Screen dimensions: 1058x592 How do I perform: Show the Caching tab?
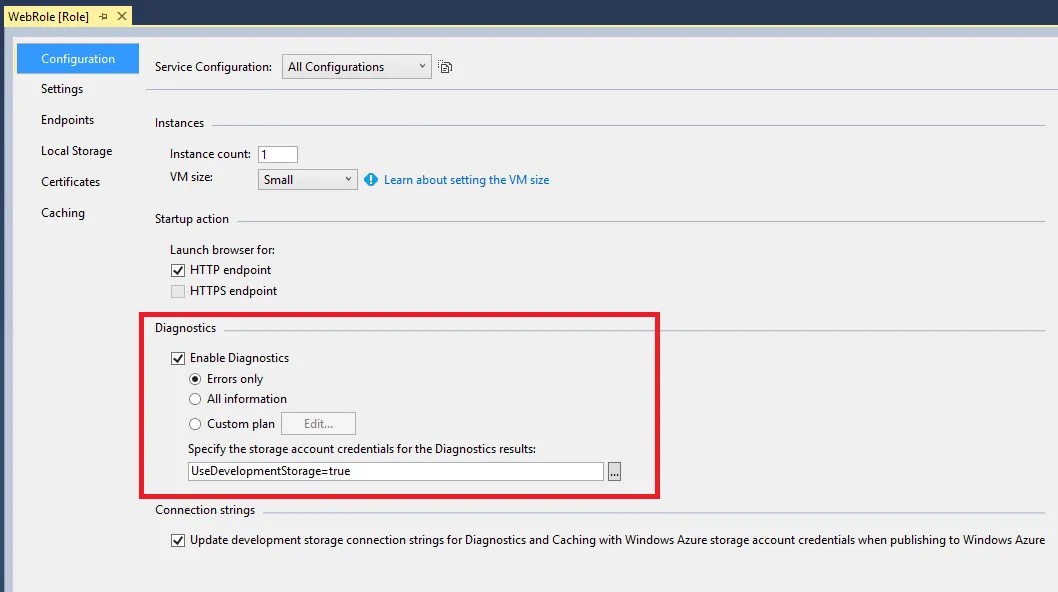(63, 213)
